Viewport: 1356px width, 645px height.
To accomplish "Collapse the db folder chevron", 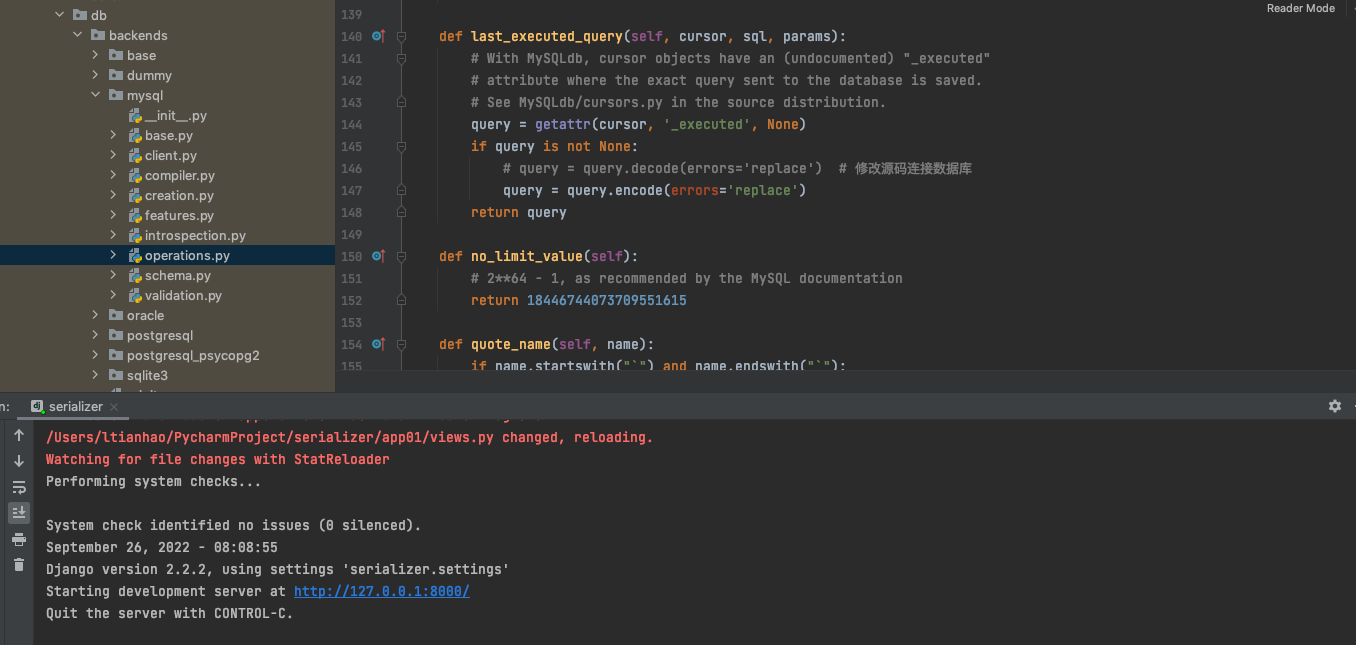I will 59,15.
